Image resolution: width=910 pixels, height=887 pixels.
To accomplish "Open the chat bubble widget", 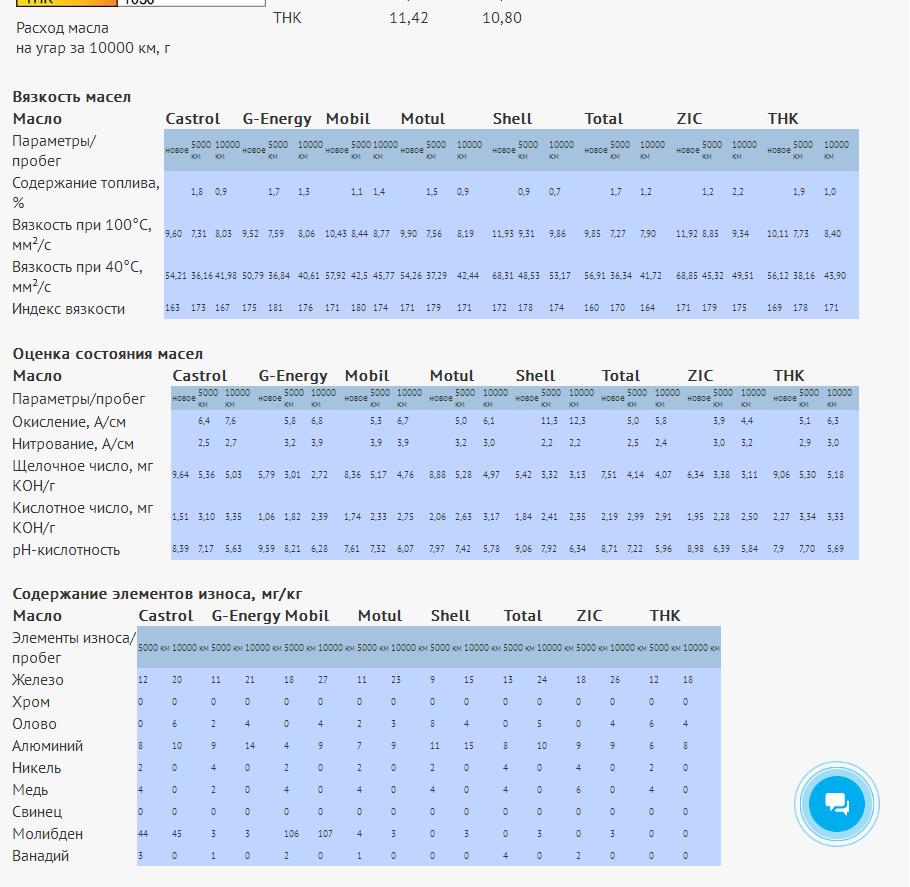I will pyautogui.click(x=836, y=804).
